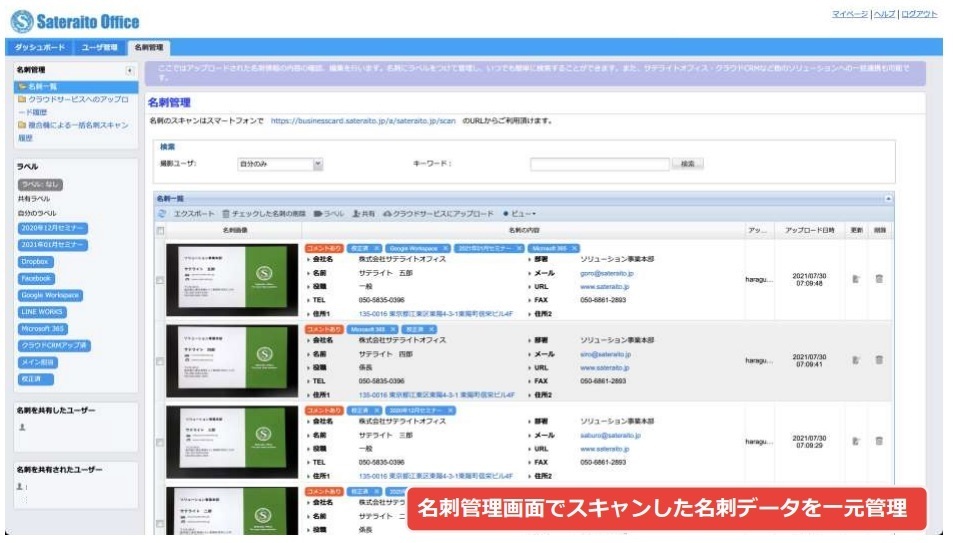Image resolution: width=953 pixels, height=543 pixels.
Task: Click the キーワード search input field
Action: (x=599, y=164)
